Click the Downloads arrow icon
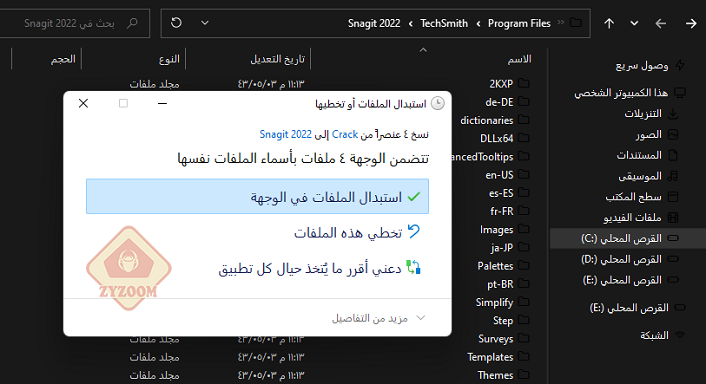The image size is (706, 384). click(x=673, y=113)
